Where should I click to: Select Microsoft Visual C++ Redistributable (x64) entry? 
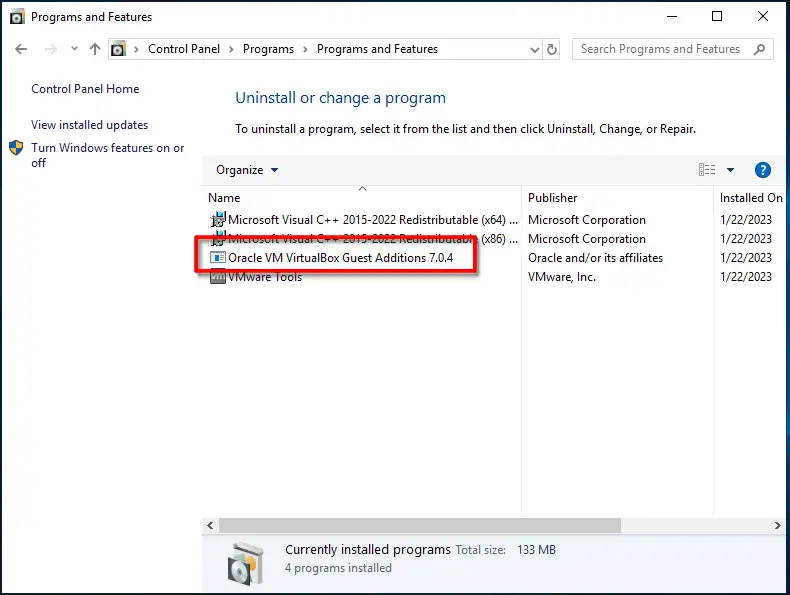tap(373, 220)
